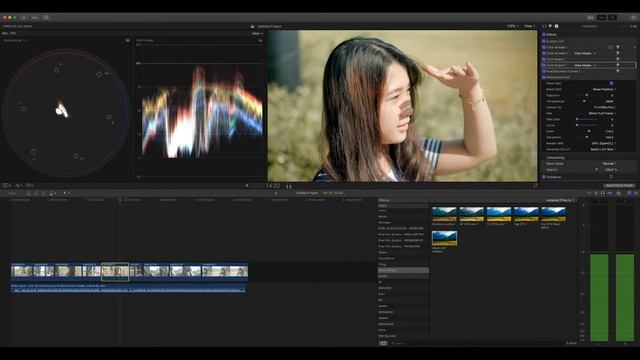The image size is (640, 360).
Task: Open the viewer View dropdown
Action: click(529, 26)
